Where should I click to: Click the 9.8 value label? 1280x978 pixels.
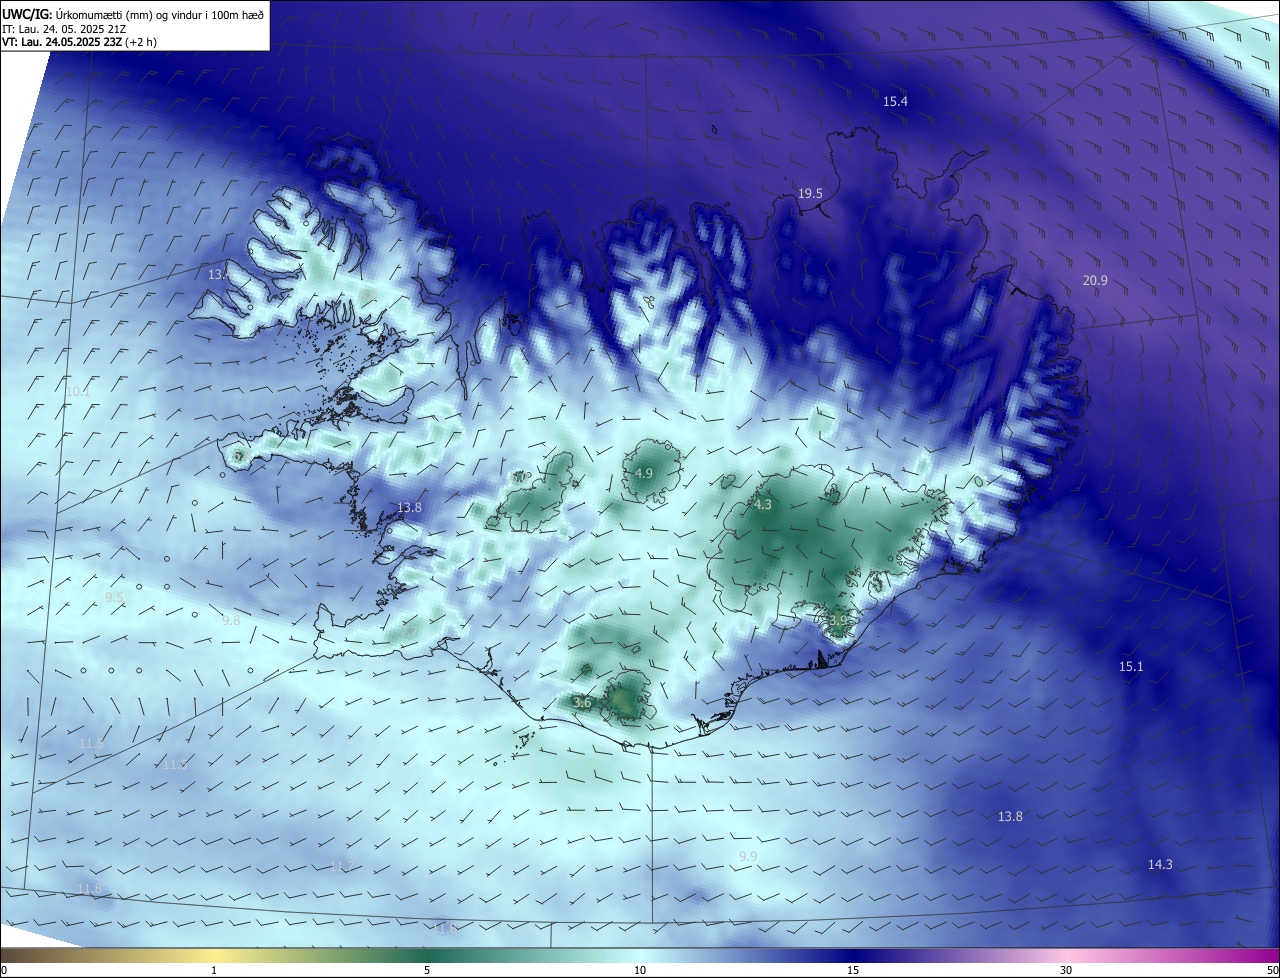231,620
